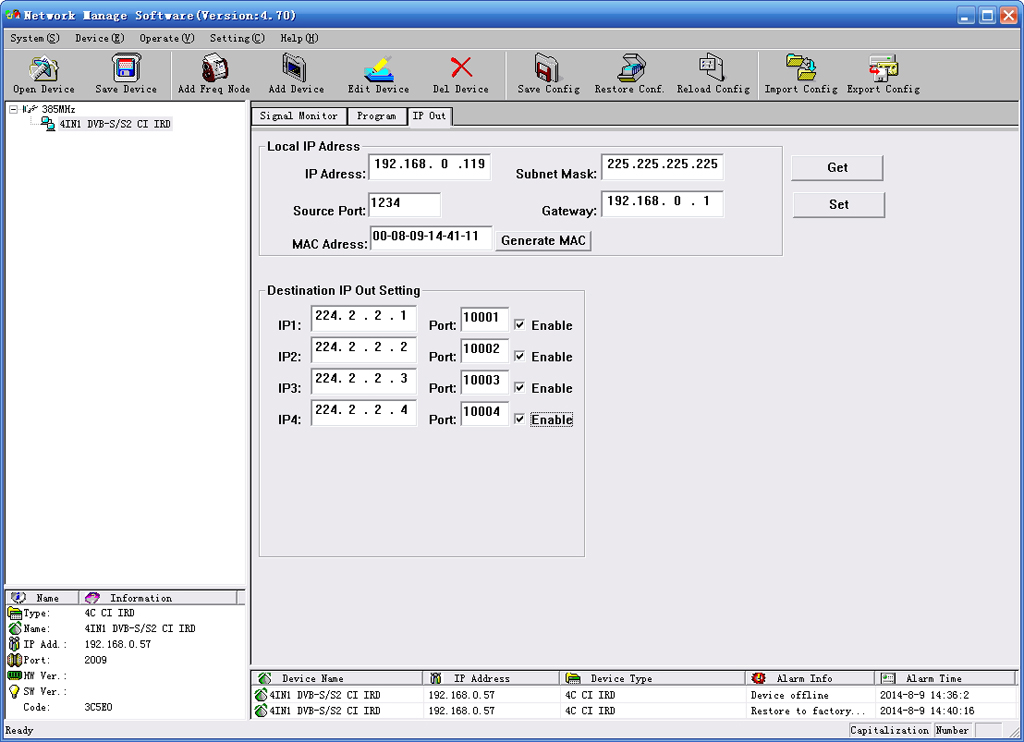The image size is (1024, 742).
Task: Open the Device menu
Action: 99,39
